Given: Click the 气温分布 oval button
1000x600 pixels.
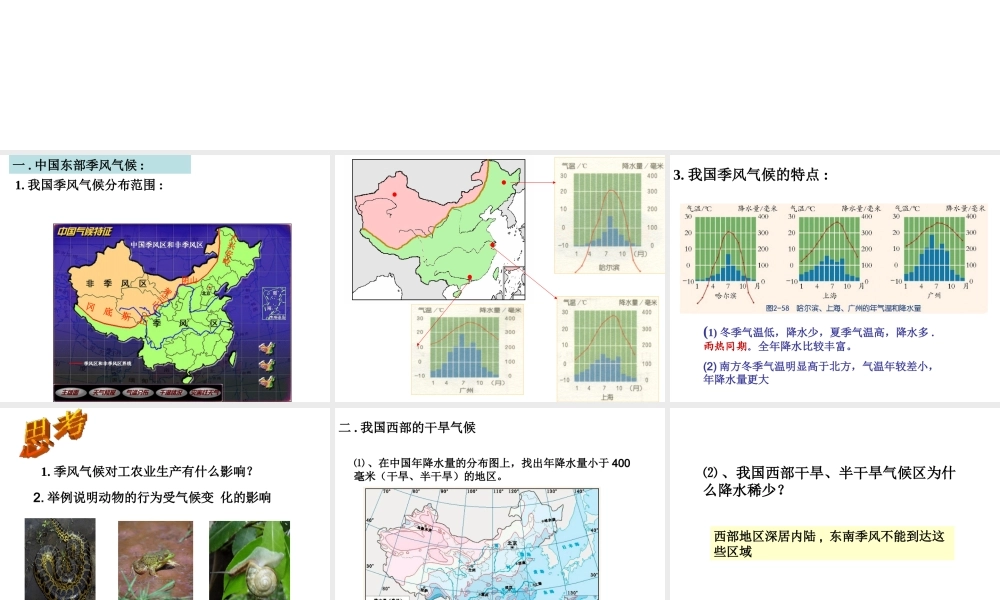Looking at the screenshot, I should point(136,393).
